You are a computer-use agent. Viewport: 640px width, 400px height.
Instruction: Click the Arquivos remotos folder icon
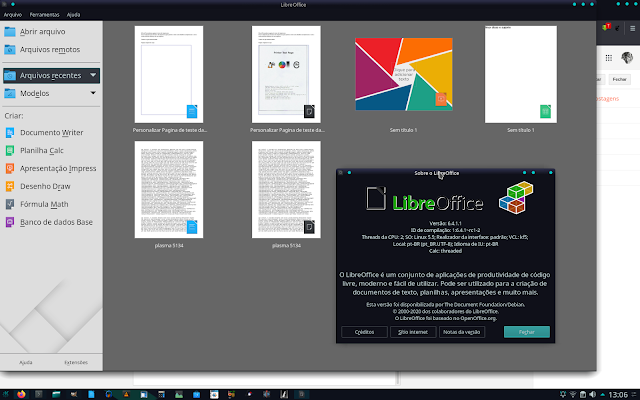(10, 49)
